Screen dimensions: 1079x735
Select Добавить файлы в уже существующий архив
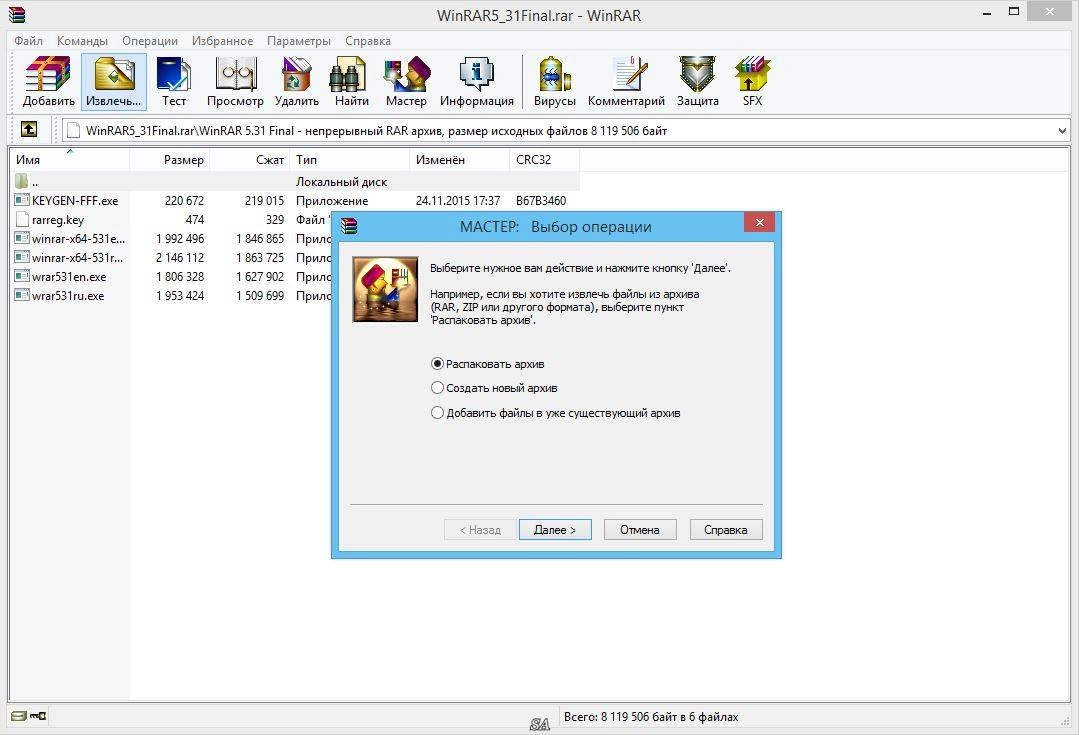point(555,413)
